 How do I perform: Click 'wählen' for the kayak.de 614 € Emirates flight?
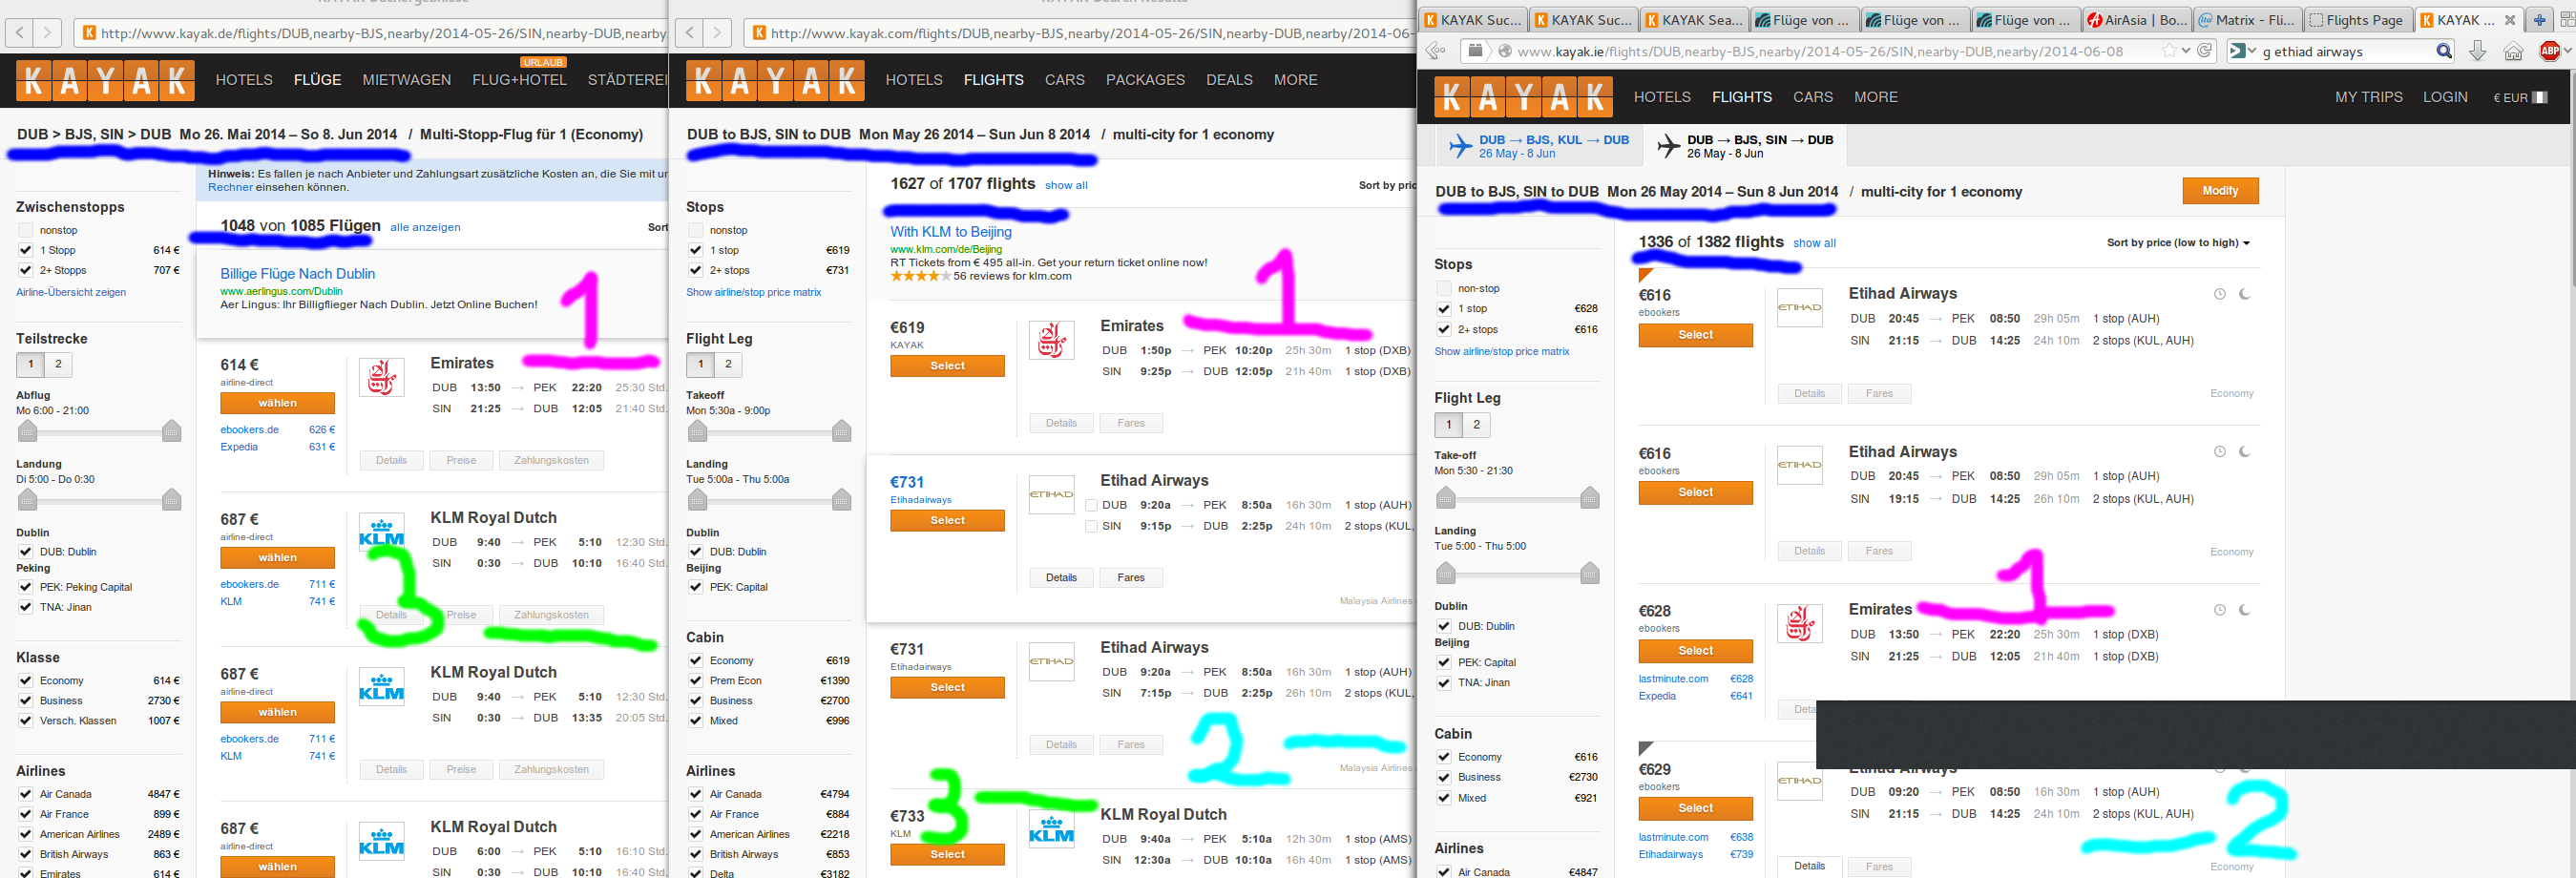point(277,403)
